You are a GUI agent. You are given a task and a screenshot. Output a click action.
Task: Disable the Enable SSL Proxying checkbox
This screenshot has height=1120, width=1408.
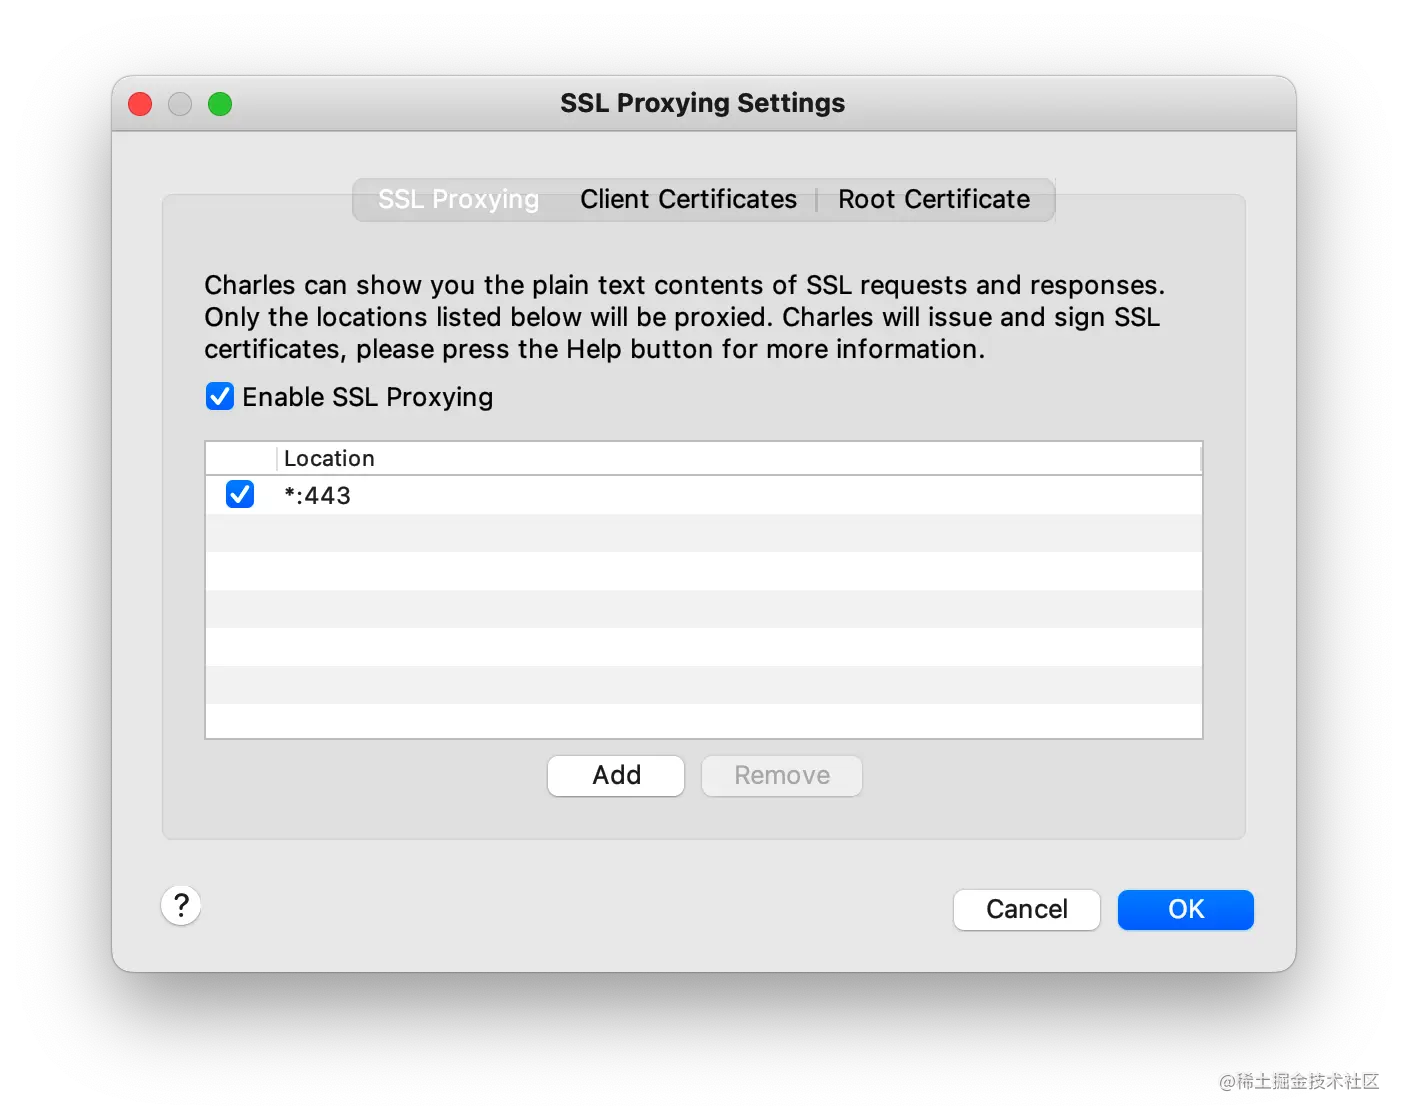coord(220,397)
